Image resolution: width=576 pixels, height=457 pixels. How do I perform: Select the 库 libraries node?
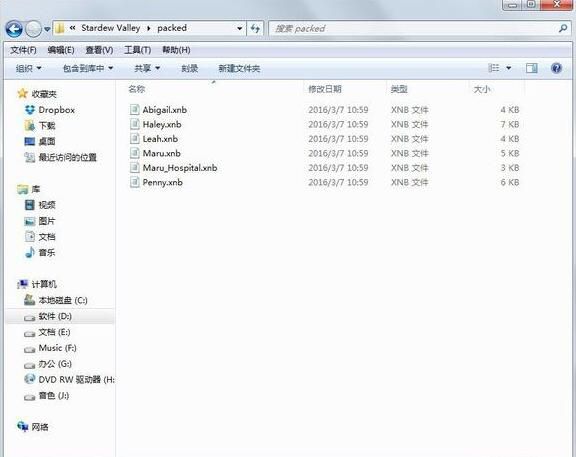[36, 189]
